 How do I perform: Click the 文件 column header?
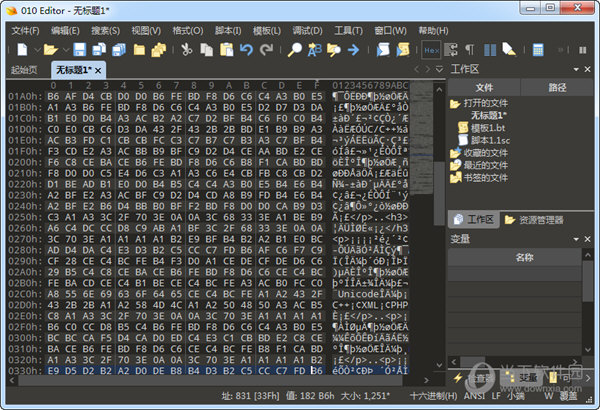[484, 88]
